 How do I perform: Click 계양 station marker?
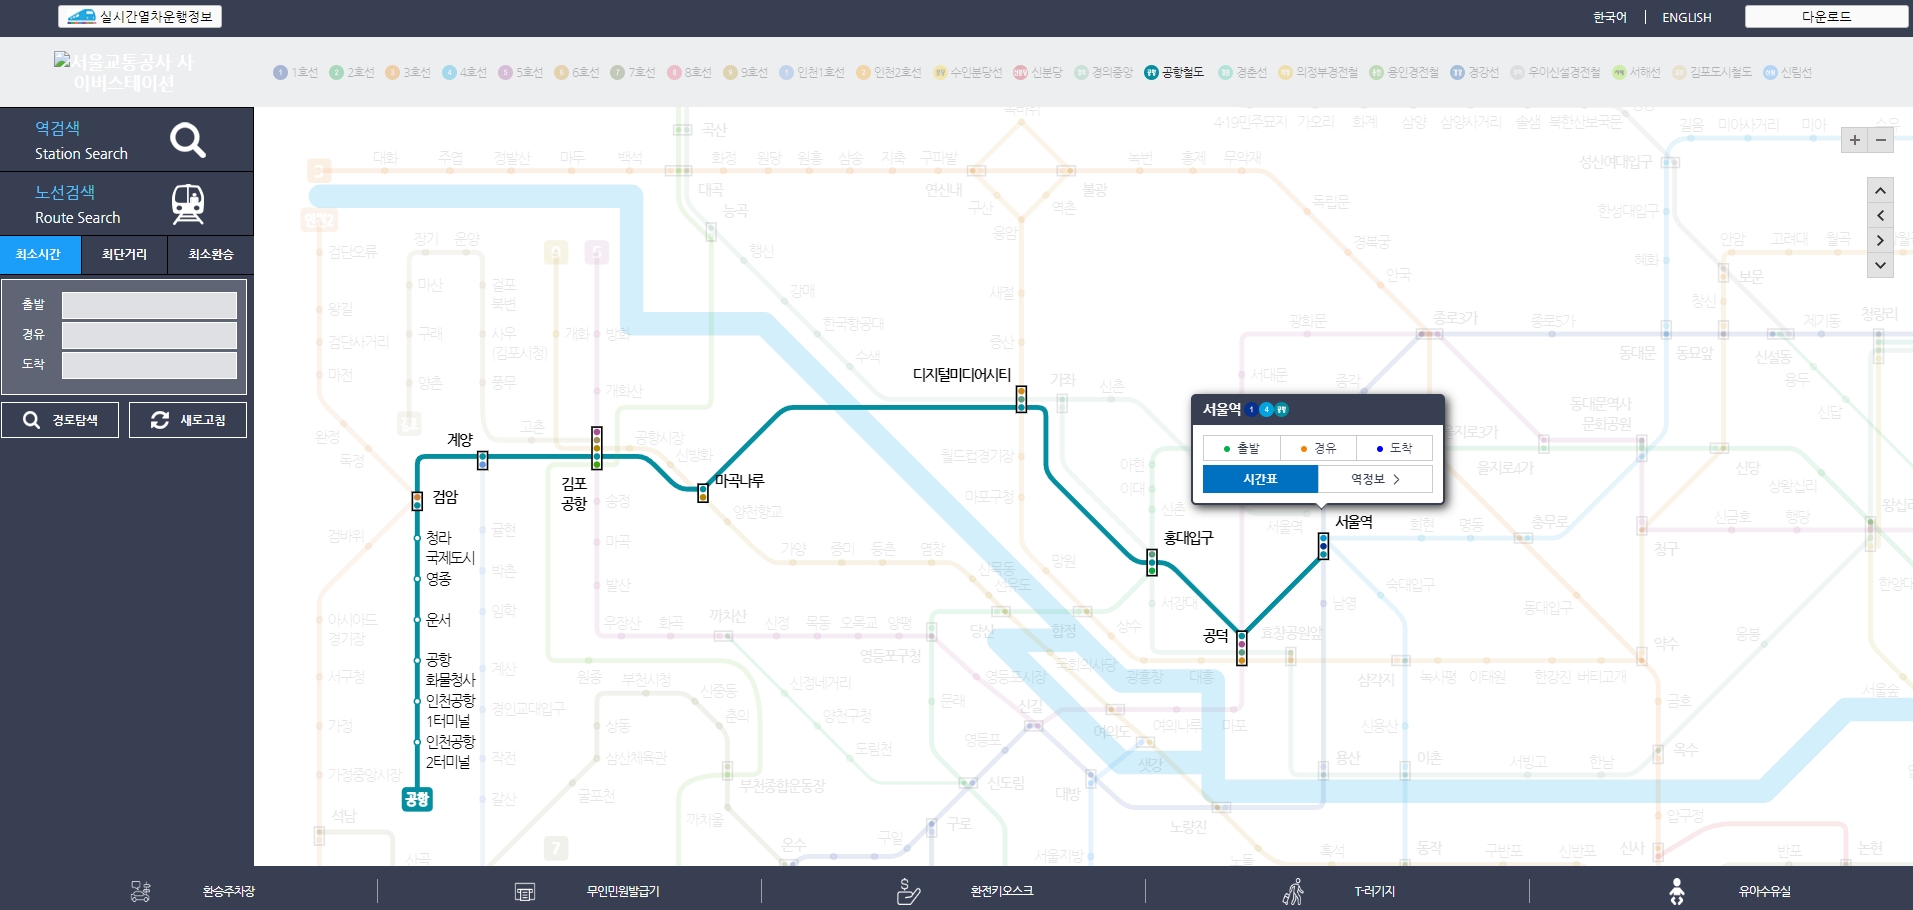pos(483,460)
